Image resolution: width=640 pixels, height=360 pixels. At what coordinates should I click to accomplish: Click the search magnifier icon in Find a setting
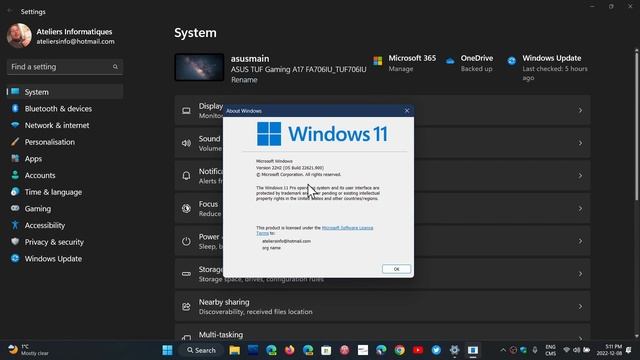point(115,67)
